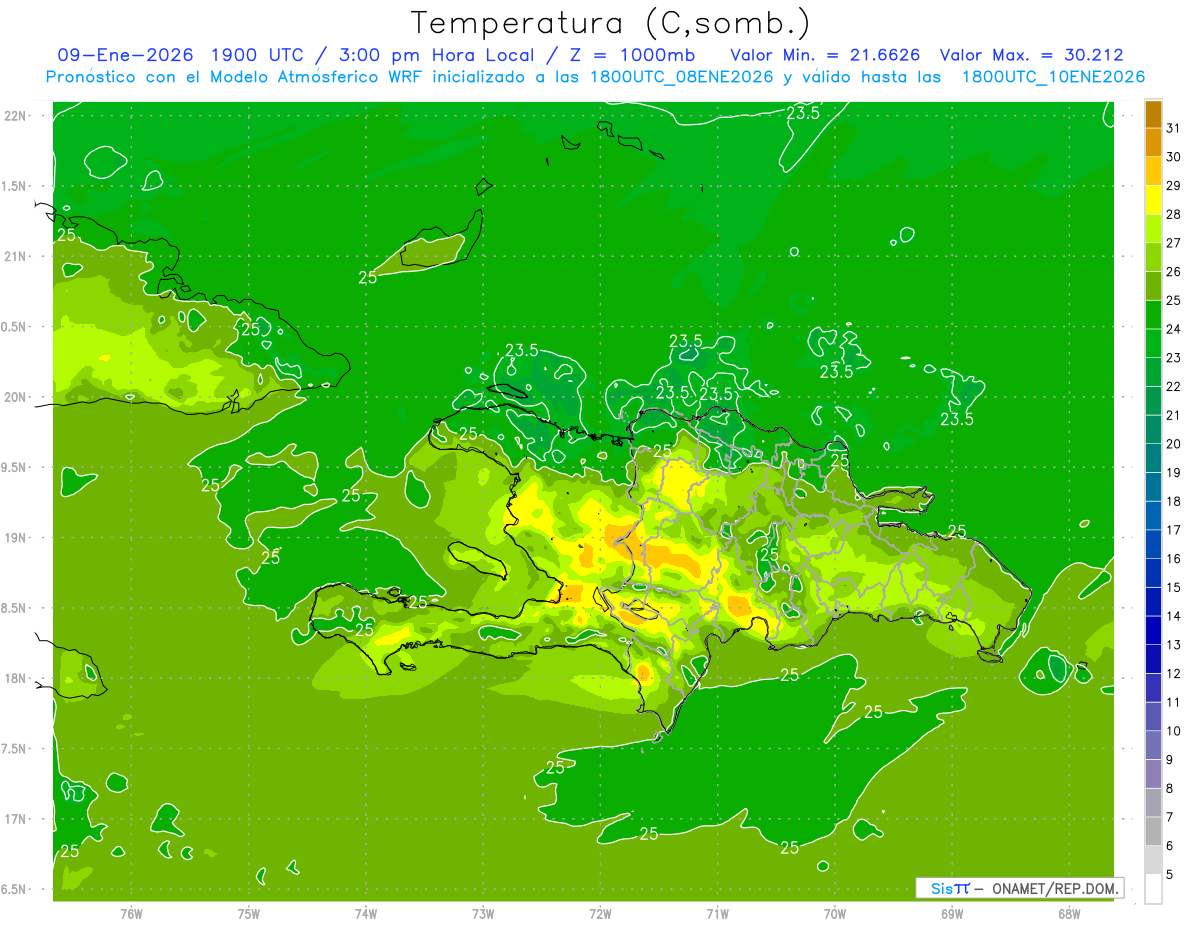The image size is (1200, 927).
Task: Pick the teal swatch between 19 and 20
Action: (1153, 459)
